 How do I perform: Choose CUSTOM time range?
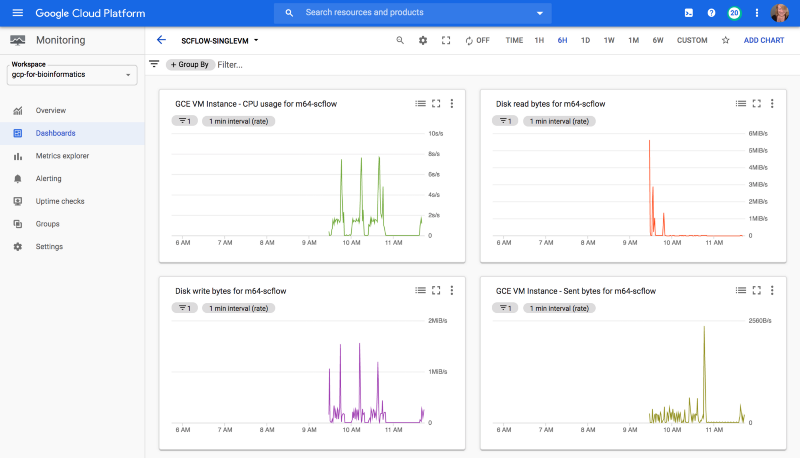[692, 40]
